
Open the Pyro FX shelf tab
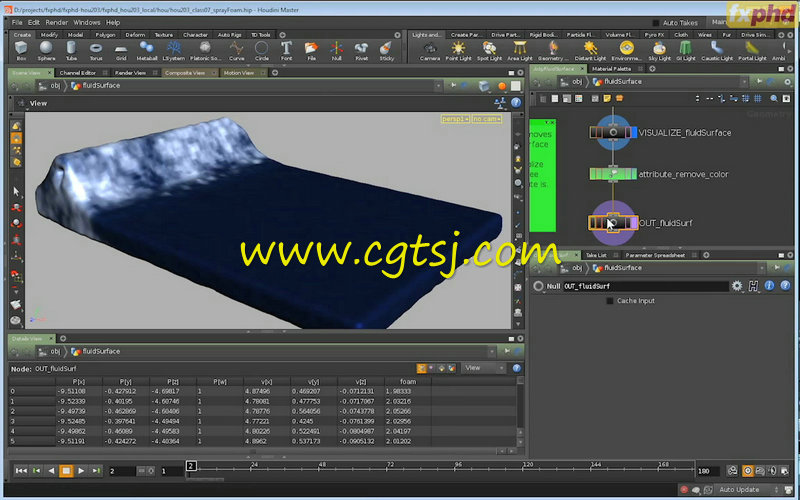click(654, 35)
